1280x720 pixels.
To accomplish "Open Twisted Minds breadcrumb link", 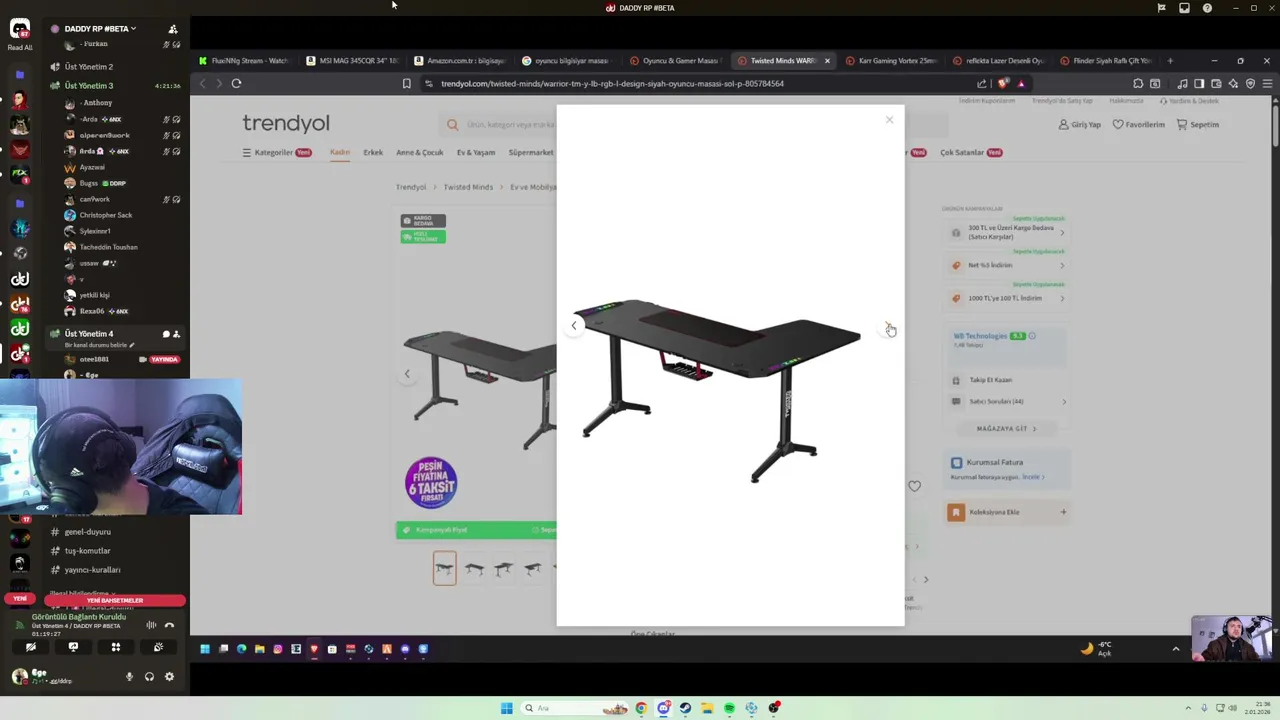I will (x=468, y=187).
